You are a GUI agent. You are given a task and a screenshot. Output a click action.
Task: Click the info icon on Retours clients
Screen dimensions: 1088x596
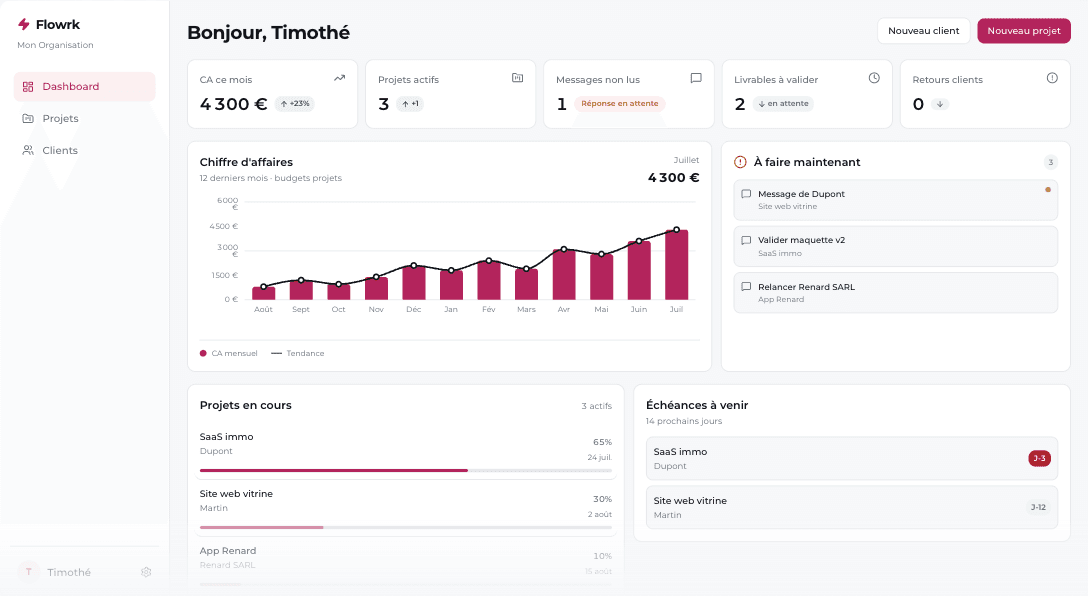tap(1052, 78)
